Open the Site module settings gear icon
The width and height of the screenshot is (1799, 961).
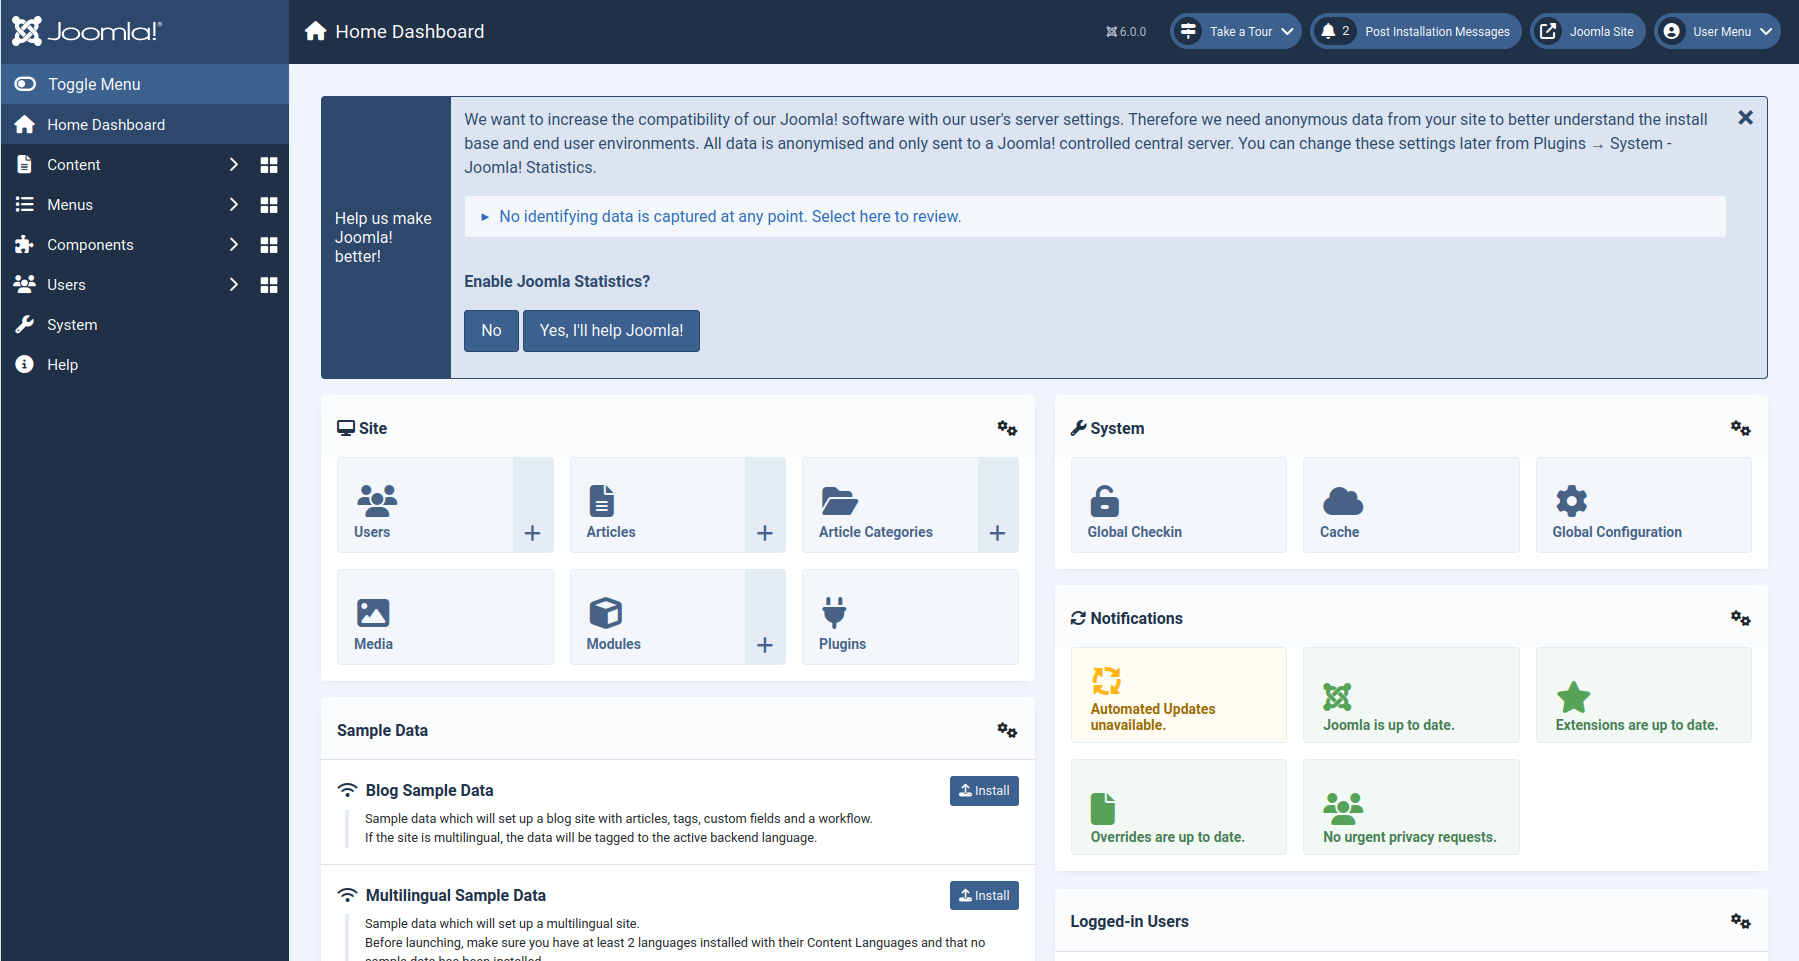pyautogui.click(x=1007, y=428)
